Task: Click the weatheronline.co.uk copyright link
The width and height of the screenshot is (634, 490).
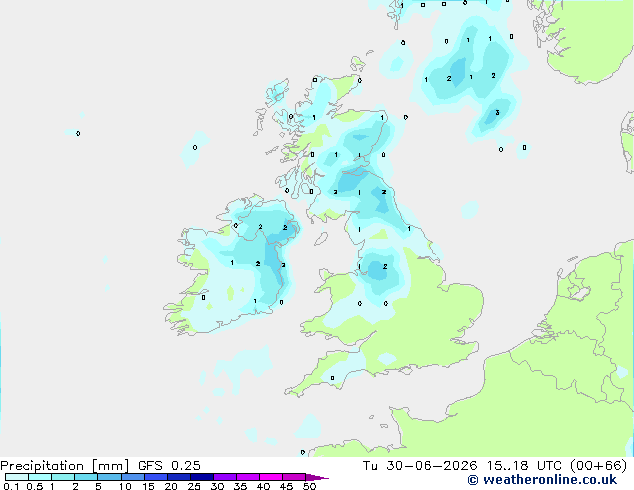Action: pyautogui.click(x=542, y=480)
